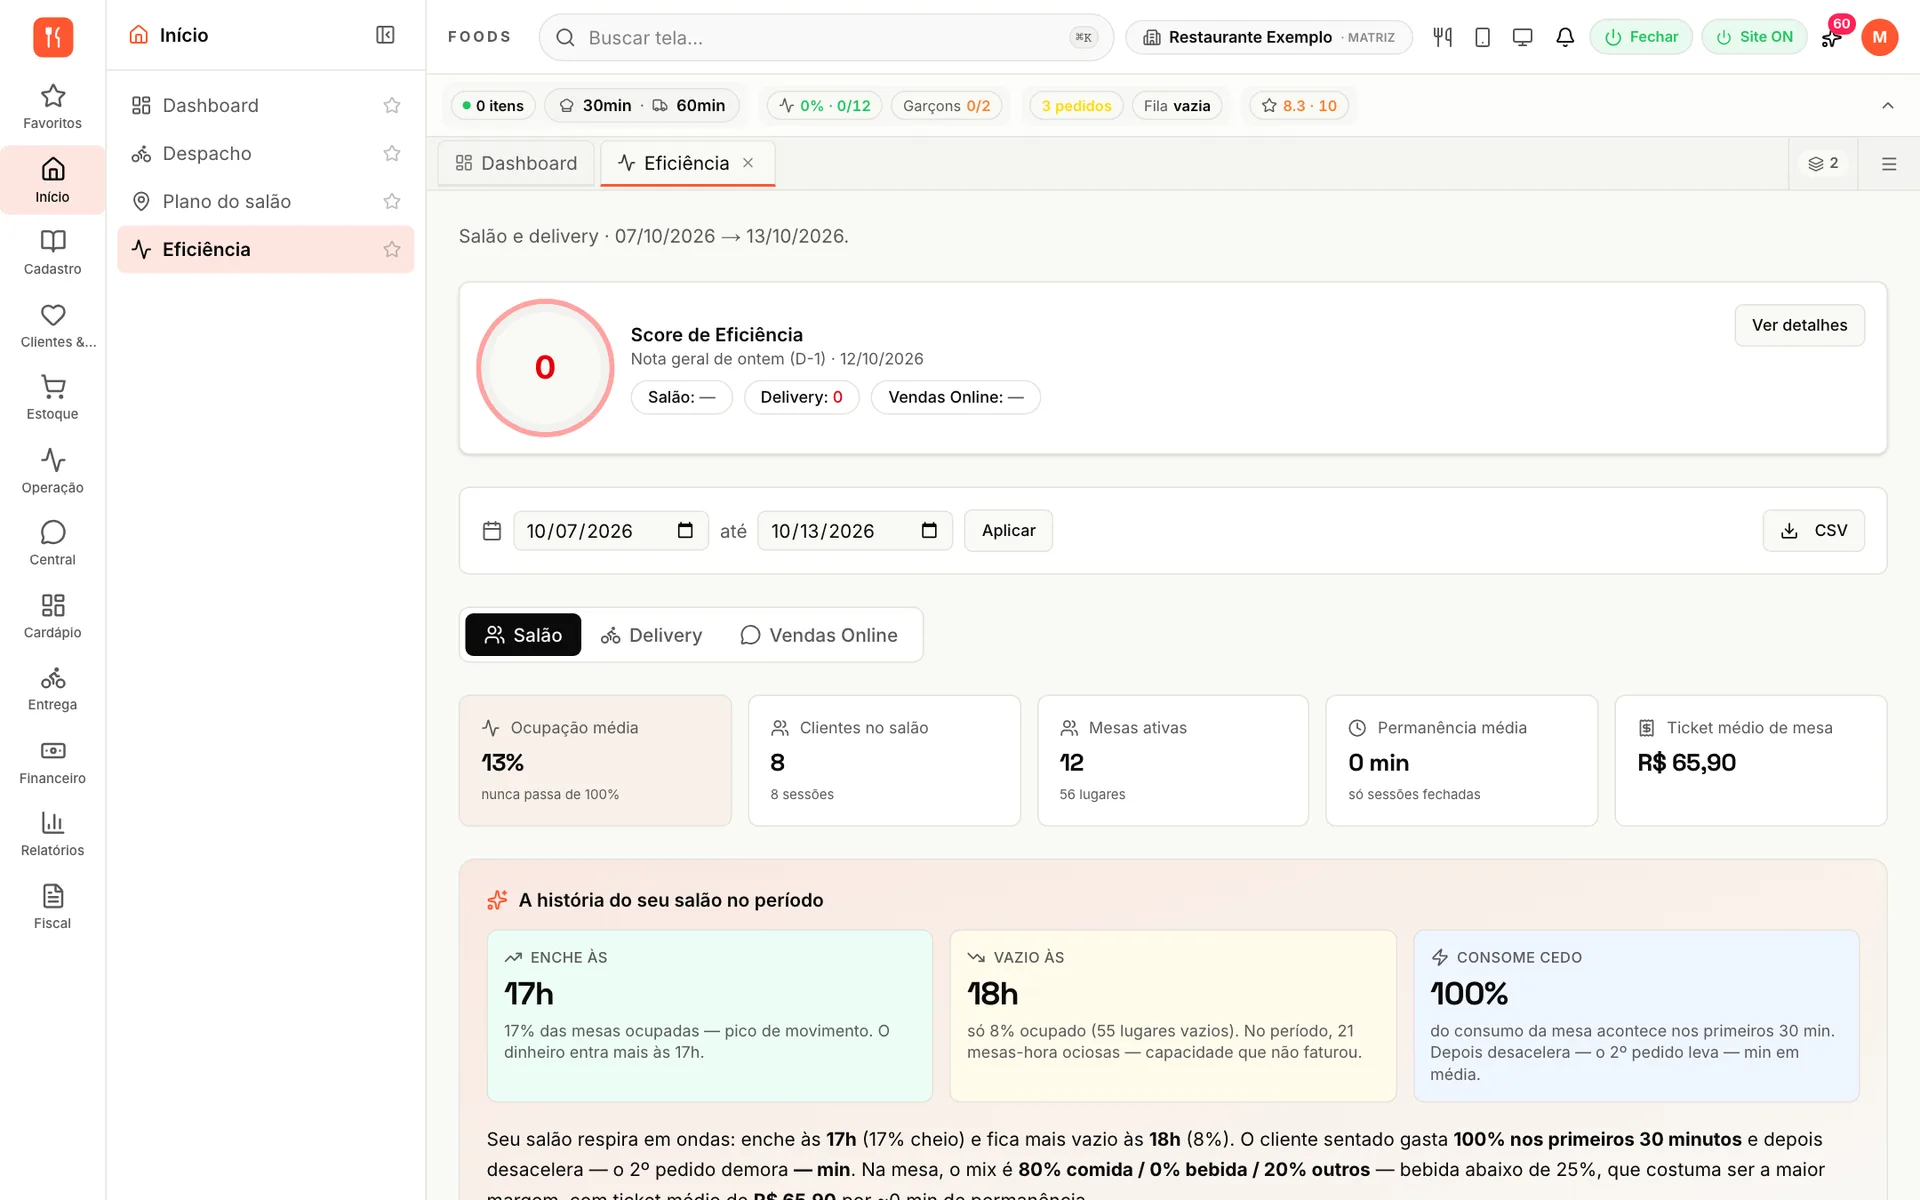Toggle the Site ON switch

pyautogui.click(x=1754, y=37)
